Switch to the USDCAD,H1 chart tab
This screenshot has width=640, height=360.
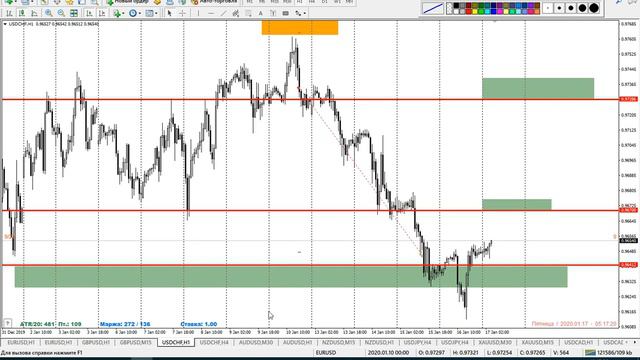click(x=578, y=342)
